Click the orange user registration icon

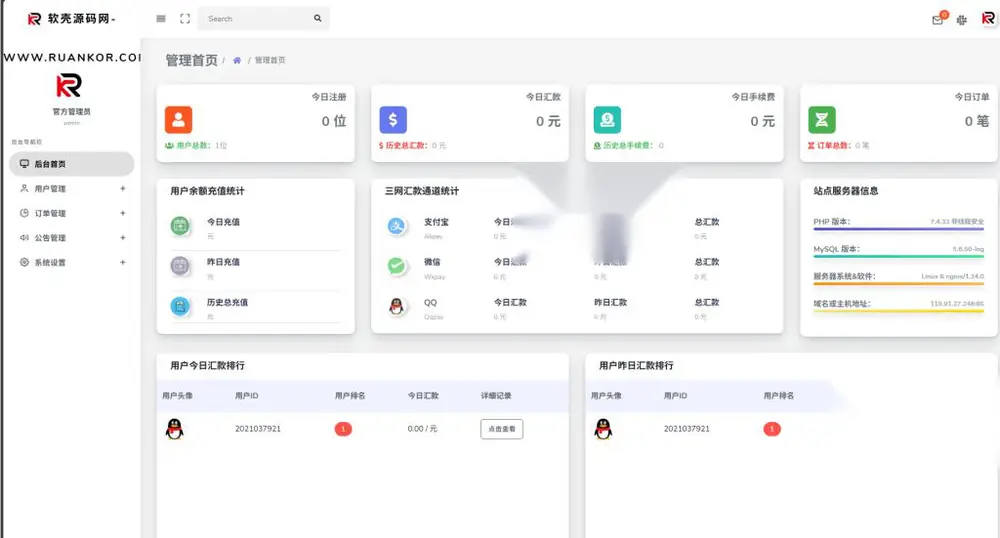(179, 120)
